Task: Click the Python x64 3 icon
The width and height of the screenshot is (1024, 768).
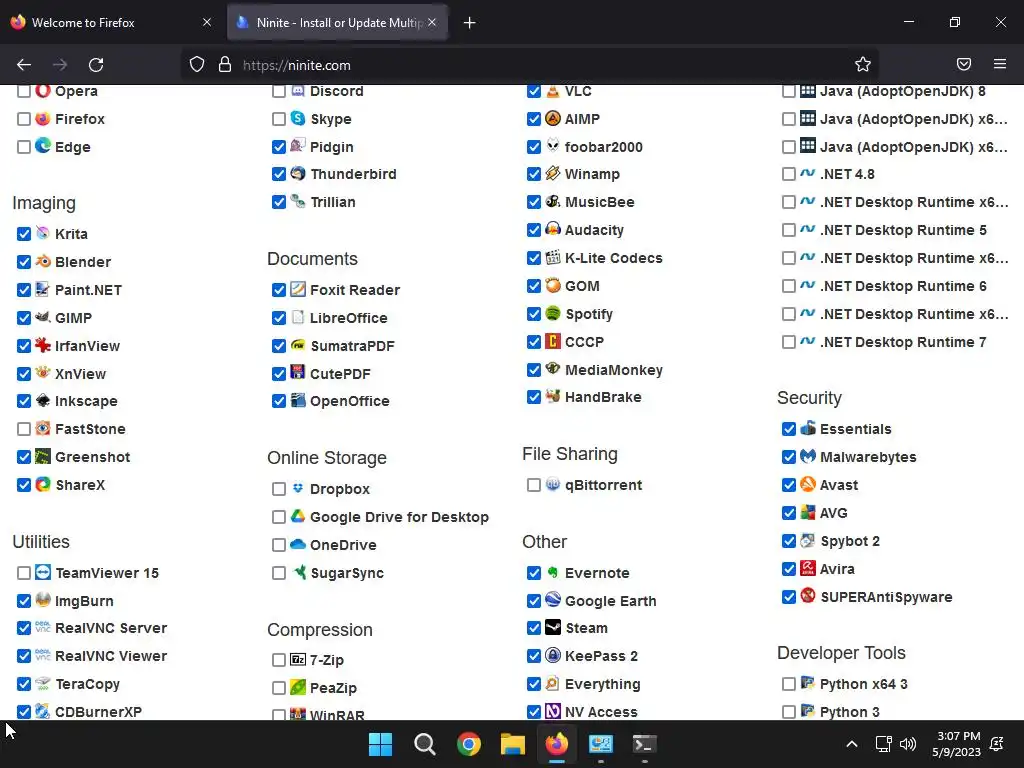Action: tap(808, 683)
